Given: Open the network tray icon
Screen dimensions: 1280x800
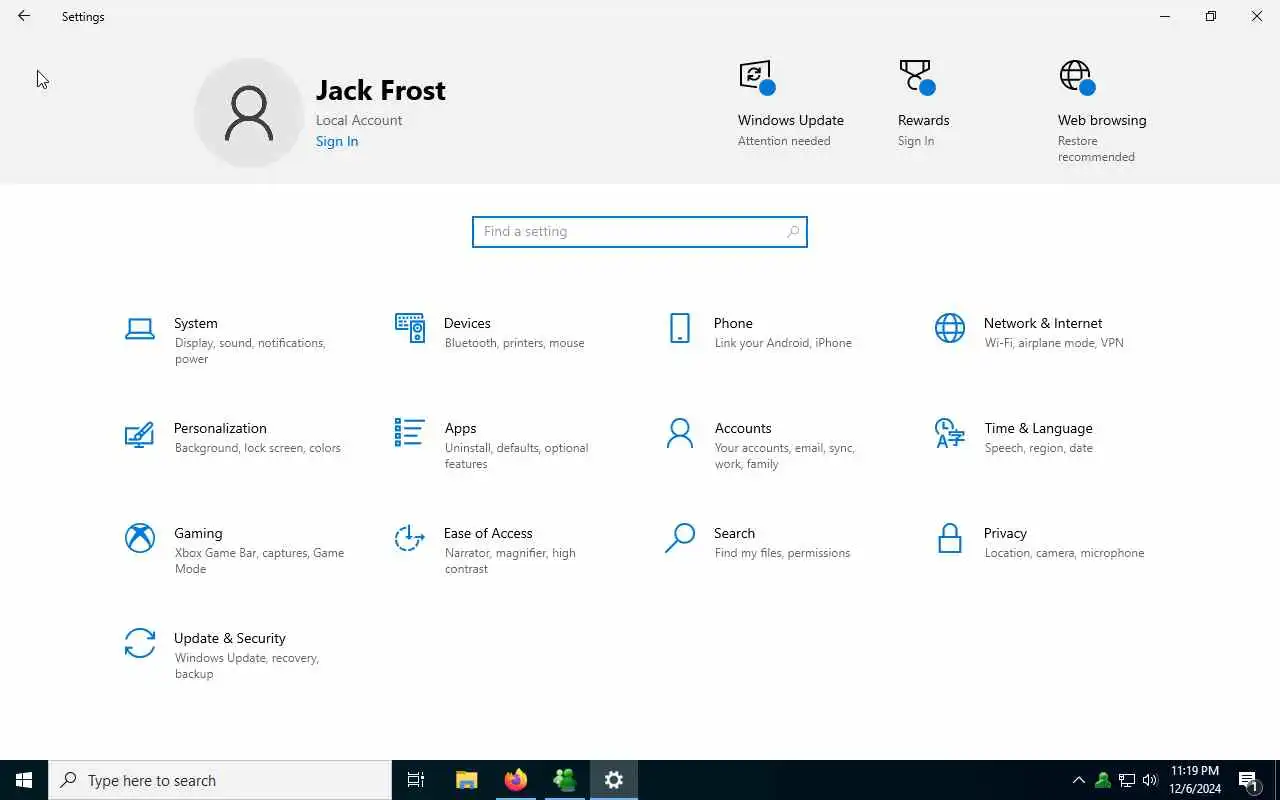Looking at the screenshot, I should 1126,780.
